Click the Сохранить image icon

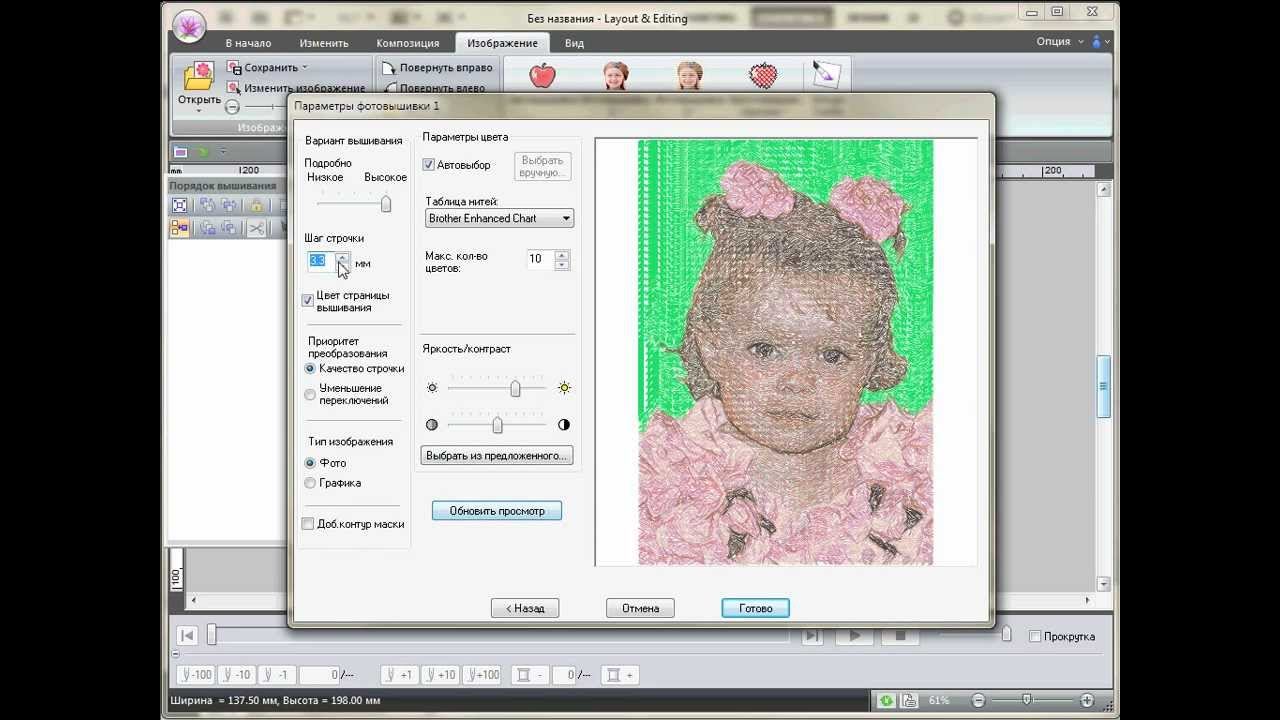pyautogui.click(x=235, y=67)
